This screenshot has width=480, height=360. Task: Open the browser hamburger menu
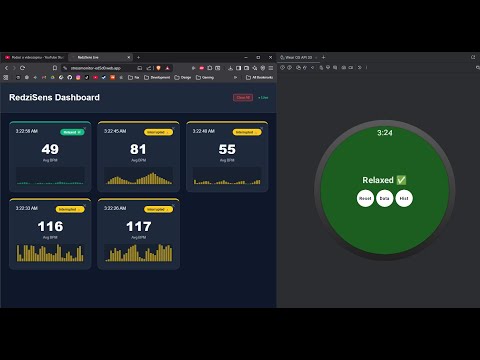click(271, 68)
